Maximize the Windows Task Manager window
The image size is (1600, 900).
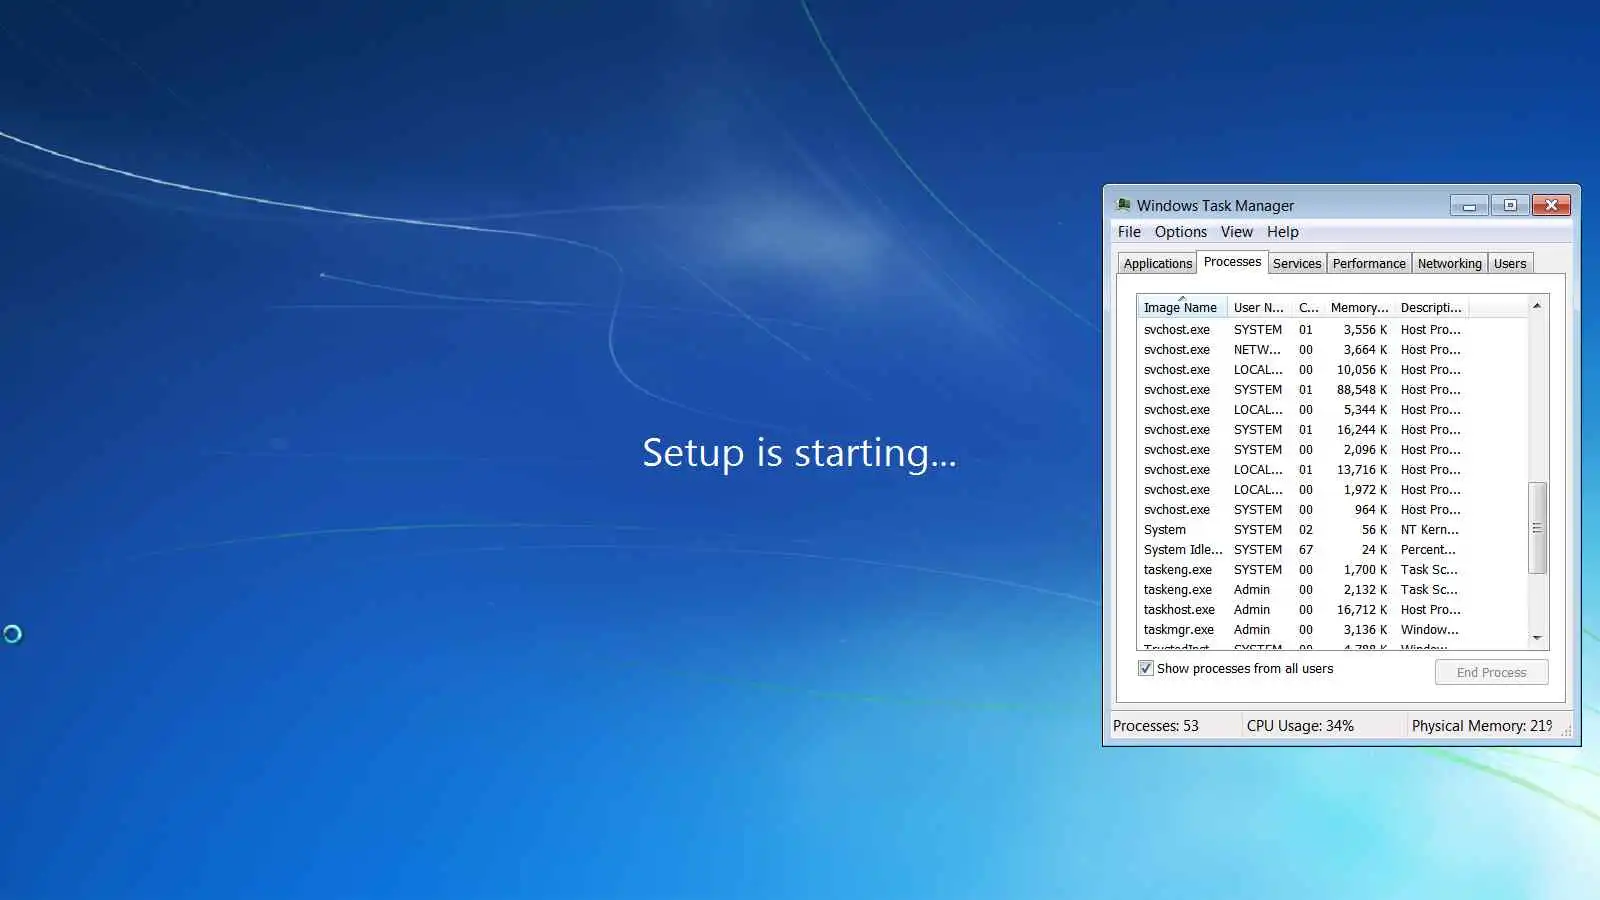click(x=1510, y=205)
